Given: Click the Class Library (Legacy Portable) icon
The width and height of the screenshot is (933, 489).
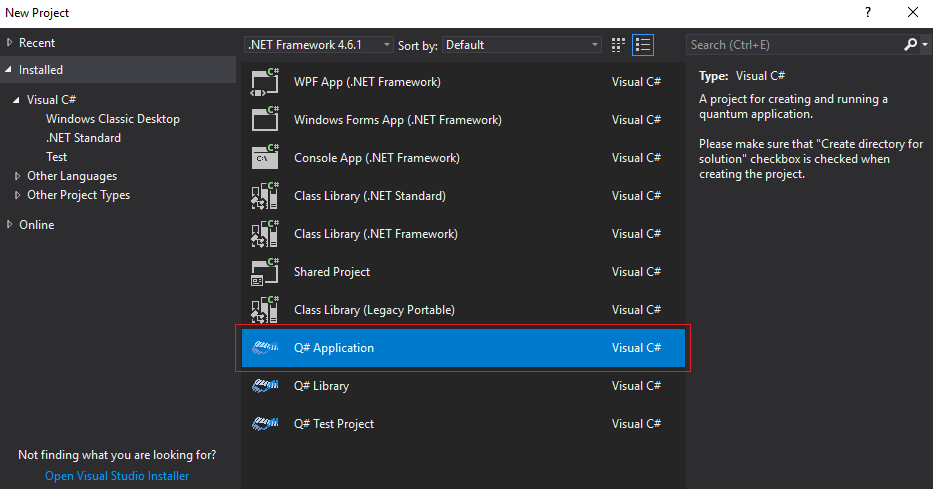Looking at the screenshot, I should click(265, 310).
